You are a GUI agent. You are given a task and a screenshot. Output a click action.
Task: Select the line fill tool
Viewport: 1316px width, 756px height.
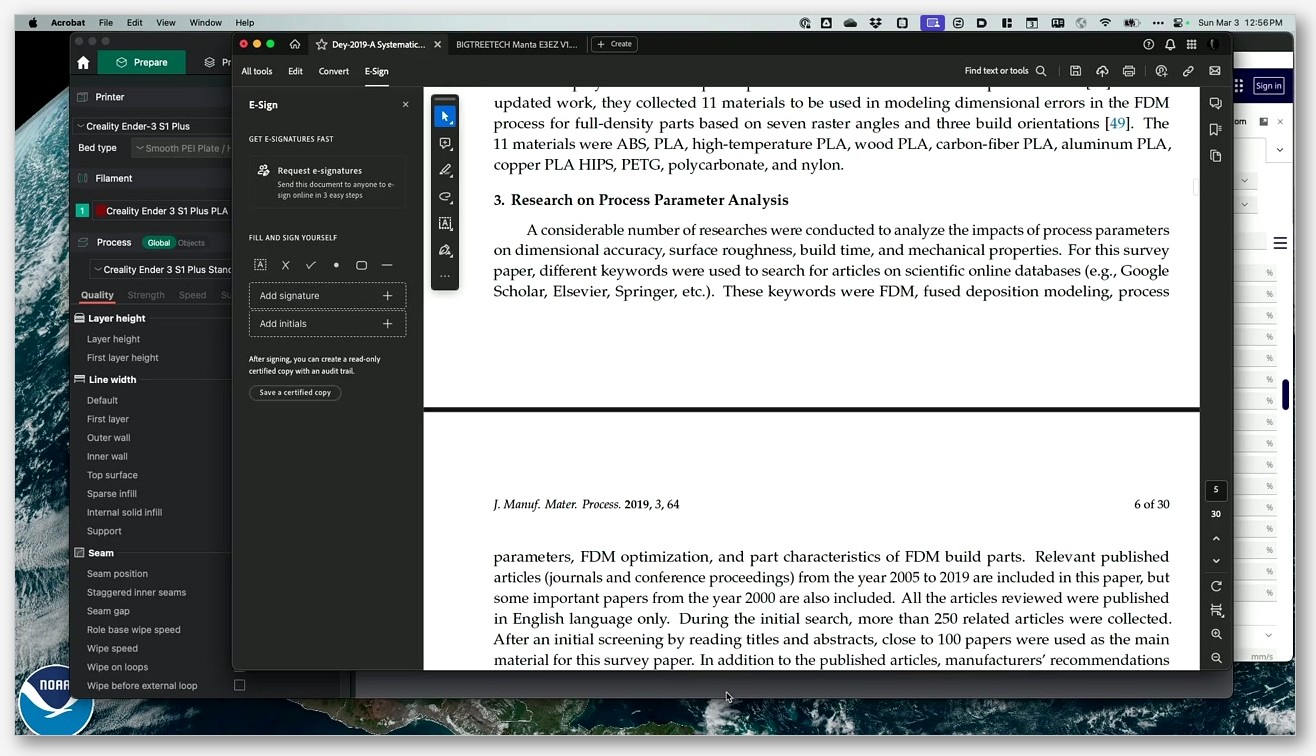[387, 265]
